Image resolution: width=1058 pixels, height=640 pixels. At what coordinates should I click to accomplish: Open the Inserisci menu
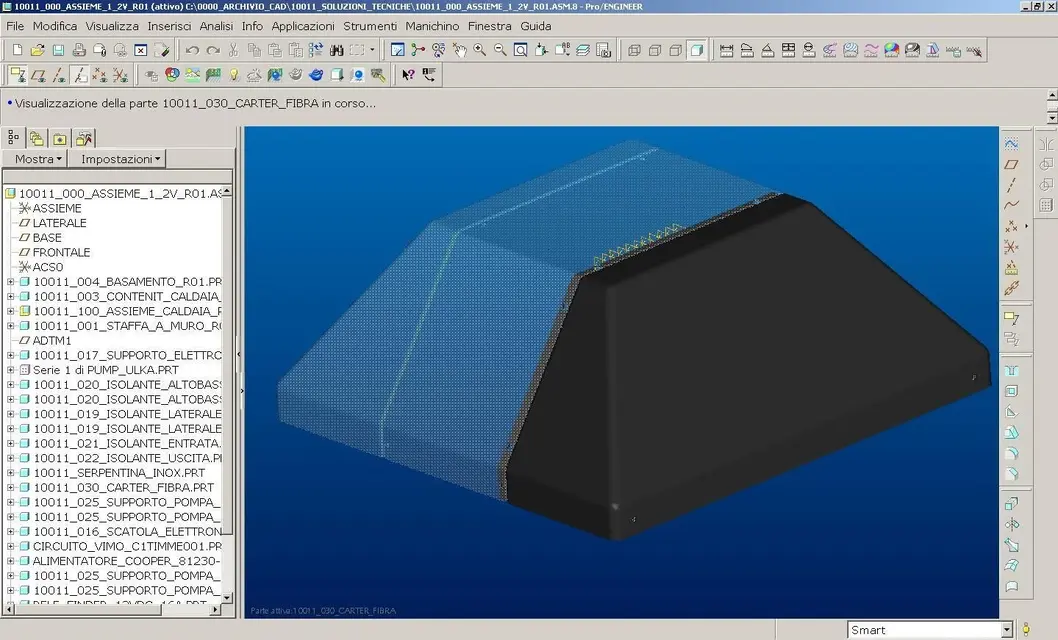(169, 26)
